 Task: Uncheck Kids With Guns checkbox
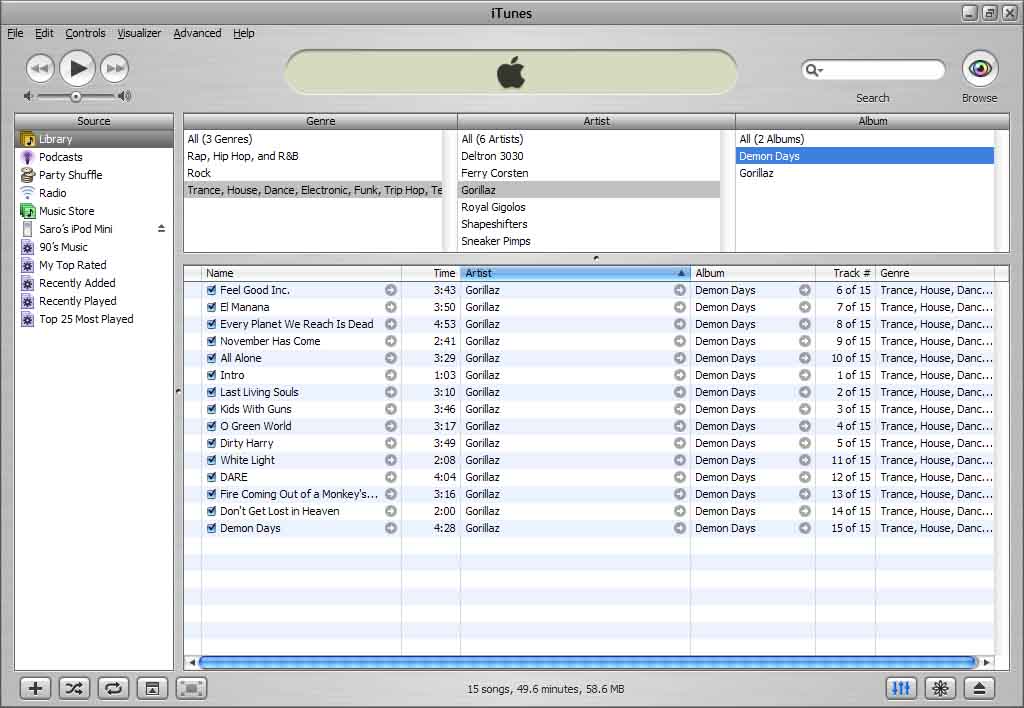click(x=211, y=409)
